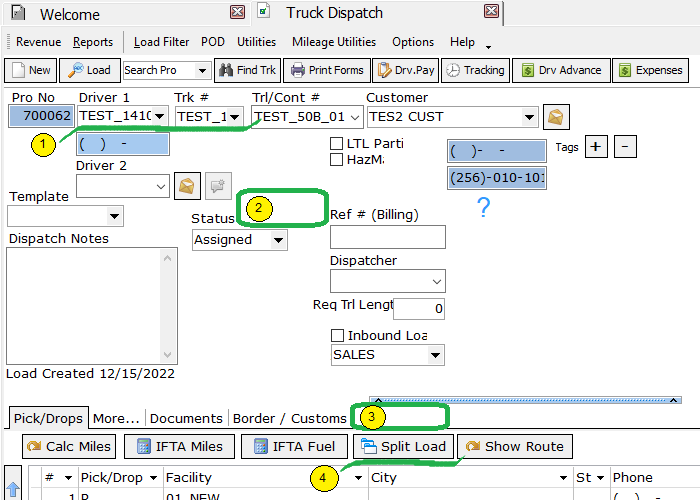
Task: Click the Expenses toolbar button
Action: (x=649, y=70)
